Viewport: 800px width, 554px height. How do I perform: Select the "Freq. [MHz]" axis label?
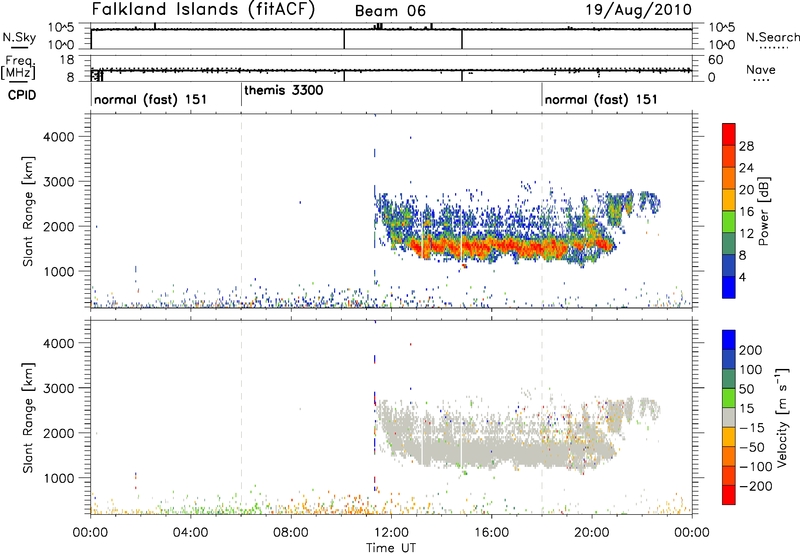click(x=18, y=67)
